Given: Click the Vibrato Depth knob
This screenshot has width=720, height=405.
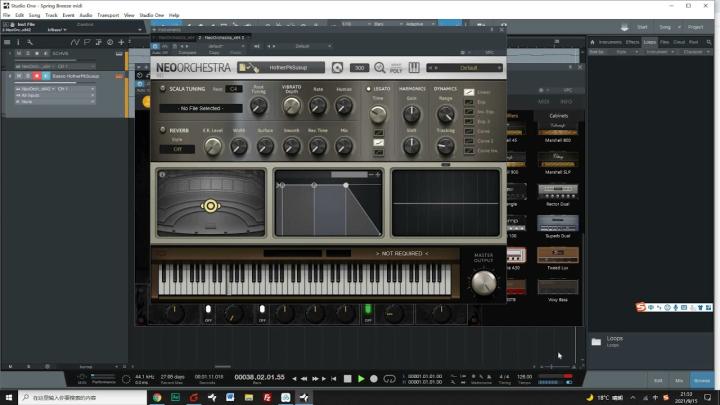Looking at the screenshot, I should [292, 106].
